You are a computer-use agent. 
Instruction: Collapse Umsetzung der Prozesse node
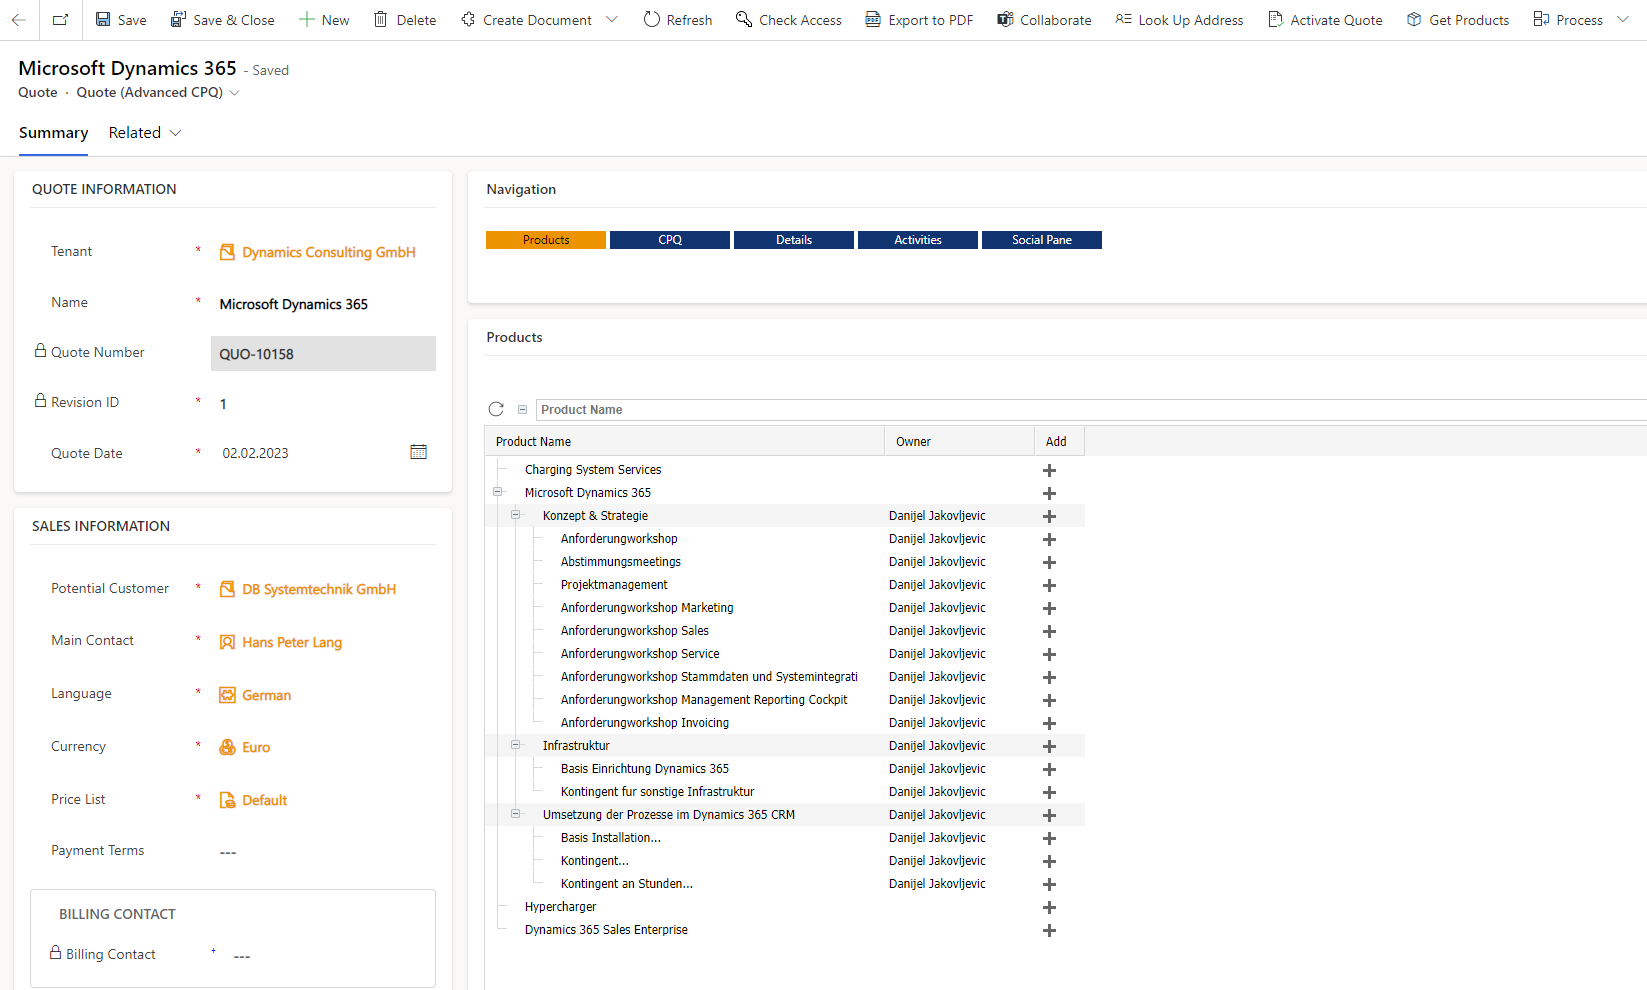click(x=516, y=814)
